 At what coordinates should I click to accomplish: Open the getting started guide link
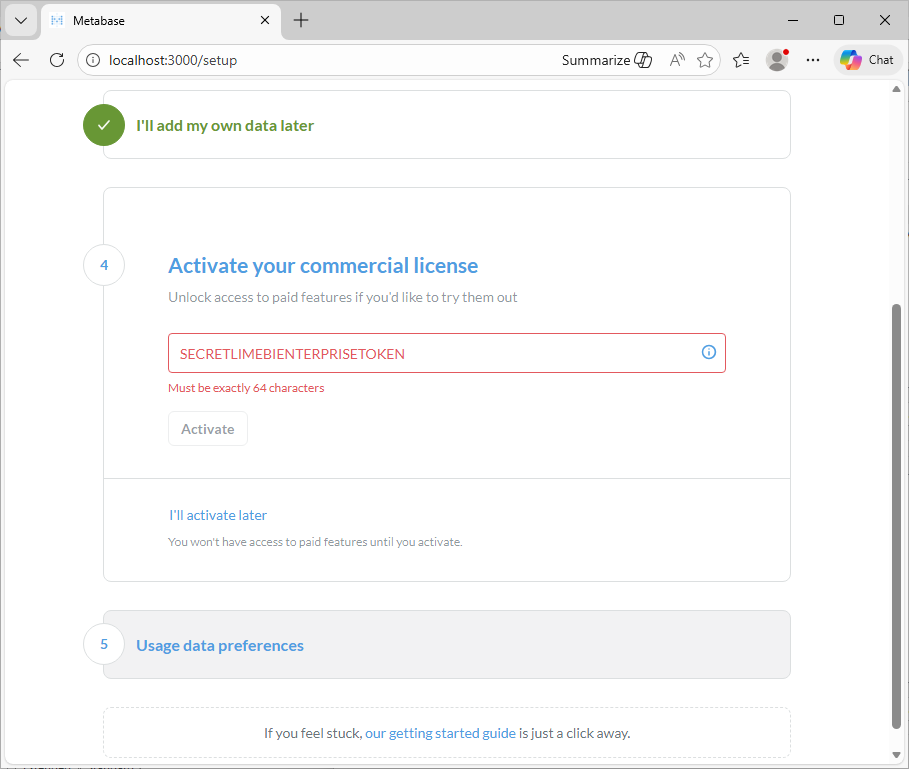[440, 733]
